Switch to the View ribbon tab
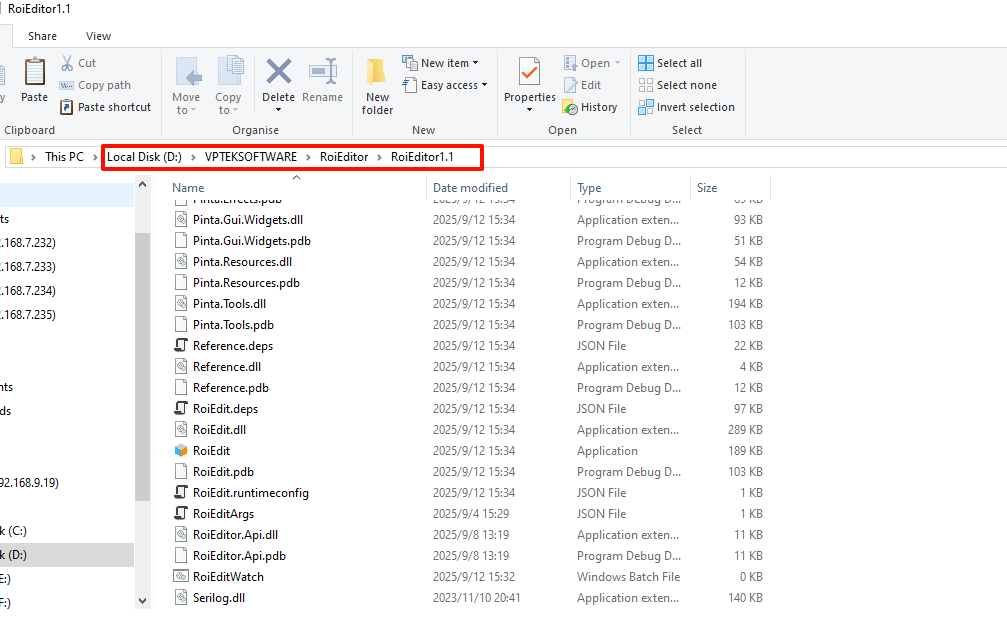Screen dimensions: 1007x627 (x=98, y=36)
